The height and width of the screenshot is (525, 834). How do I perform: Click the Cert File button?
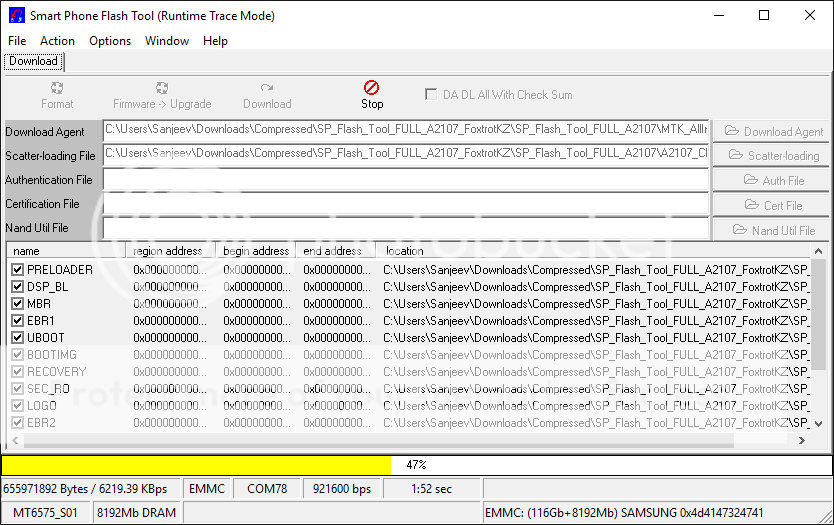[769, 205]
